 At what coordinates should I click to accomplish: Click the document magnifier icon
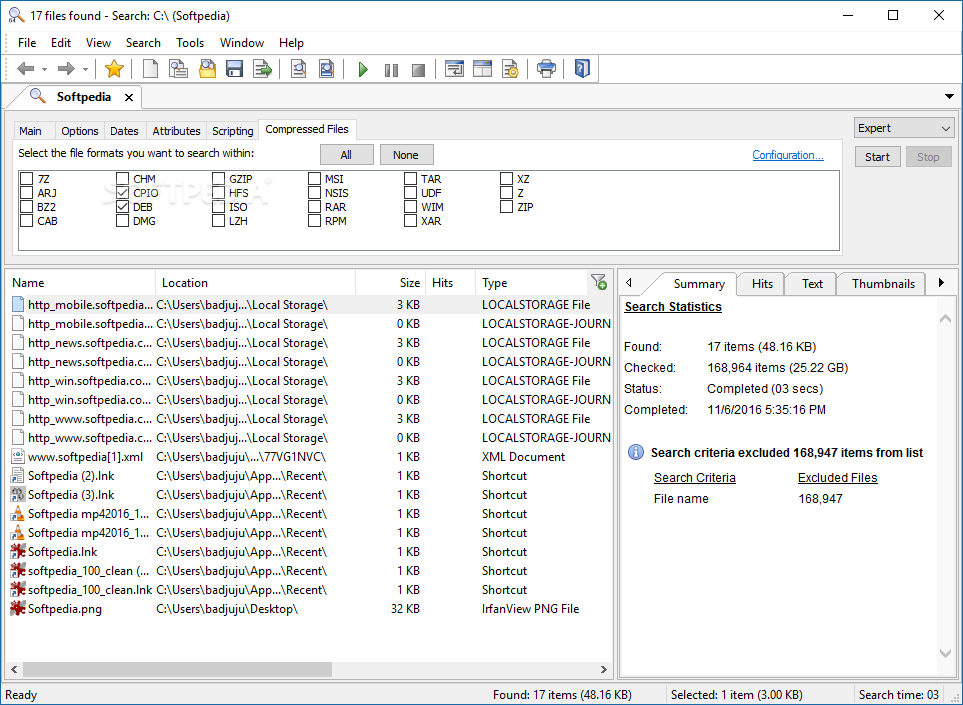[x=298, y=69]
